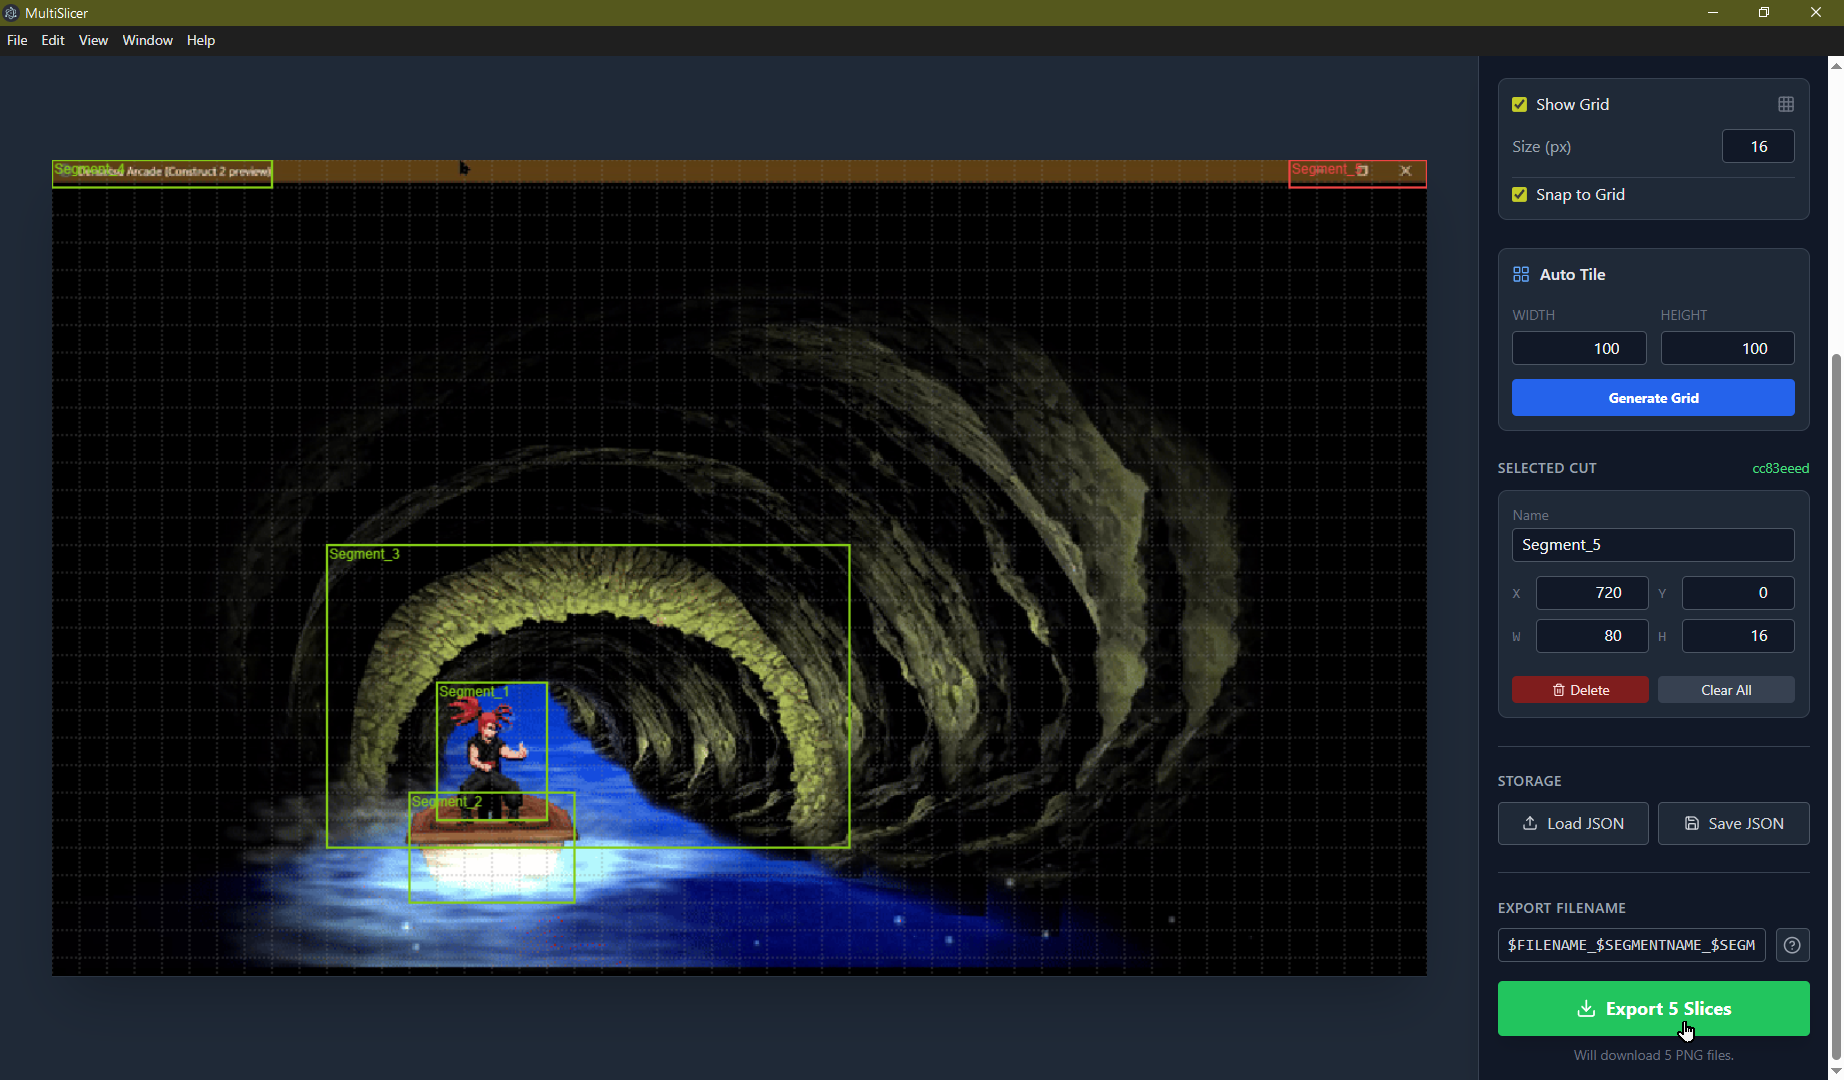Delete the selected cut
Screen dimensions: 1844x1080
pyautogui.click(x=1580, y=690)
